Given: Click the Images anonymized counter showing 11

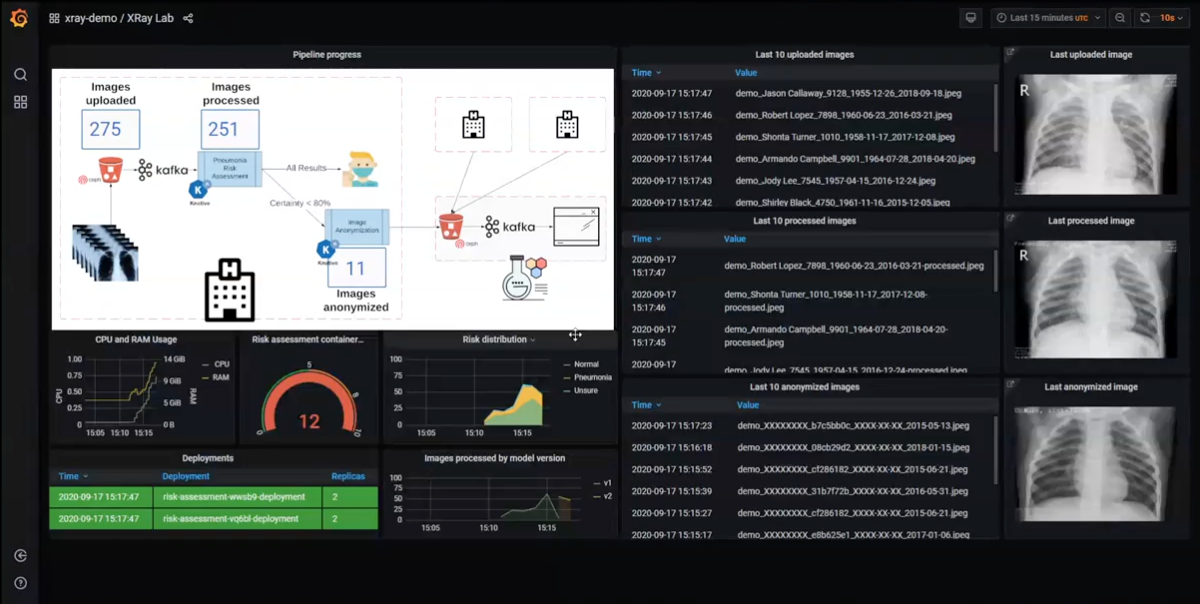Looking at the screenshot, I should point(356,268).
